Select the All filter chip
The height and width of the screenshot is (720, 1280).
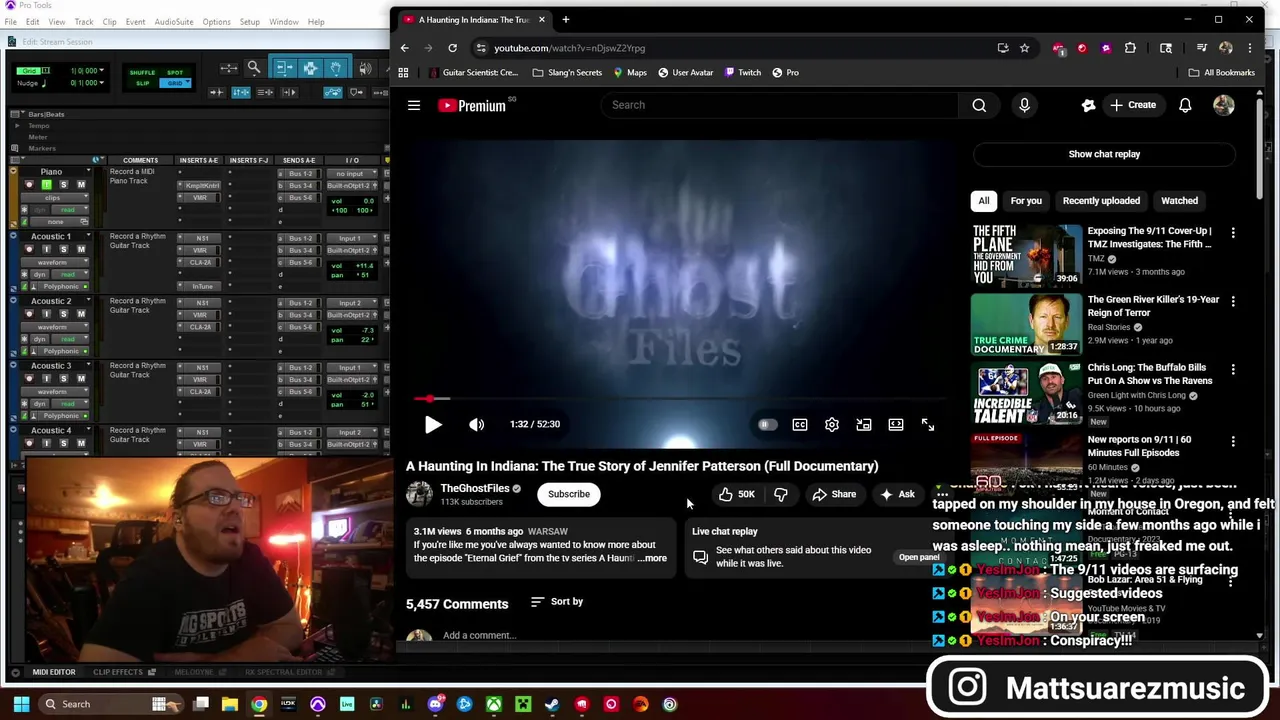tap(984, 201)
